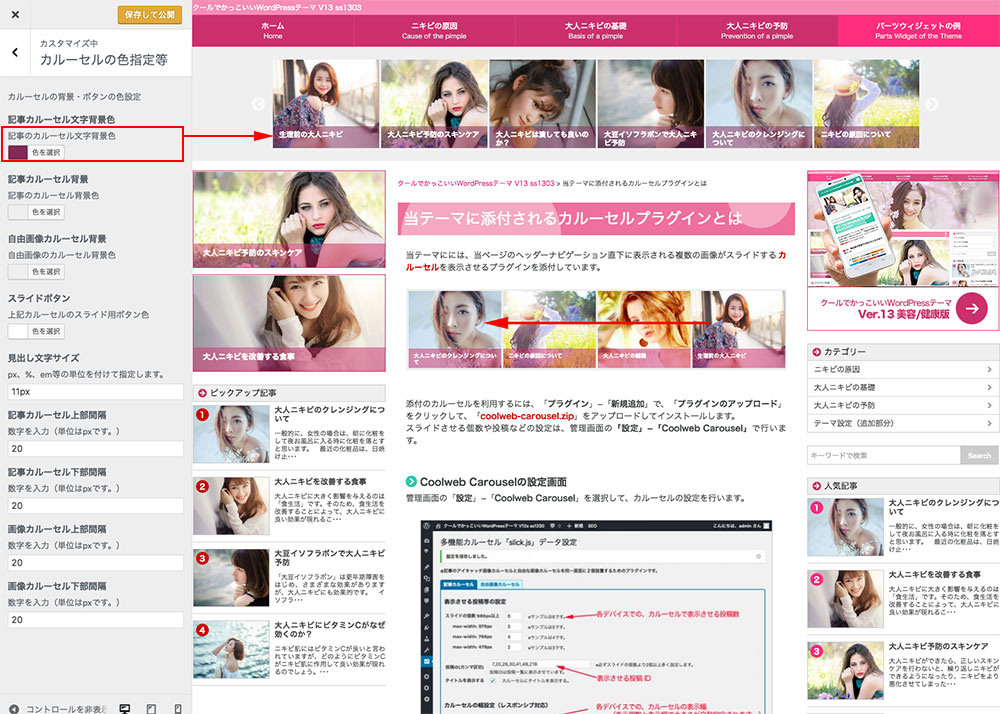This screenshot has width=1000, height=714.
Task: Switch to the mobile preview icon
Action: (x=178, y=708)
